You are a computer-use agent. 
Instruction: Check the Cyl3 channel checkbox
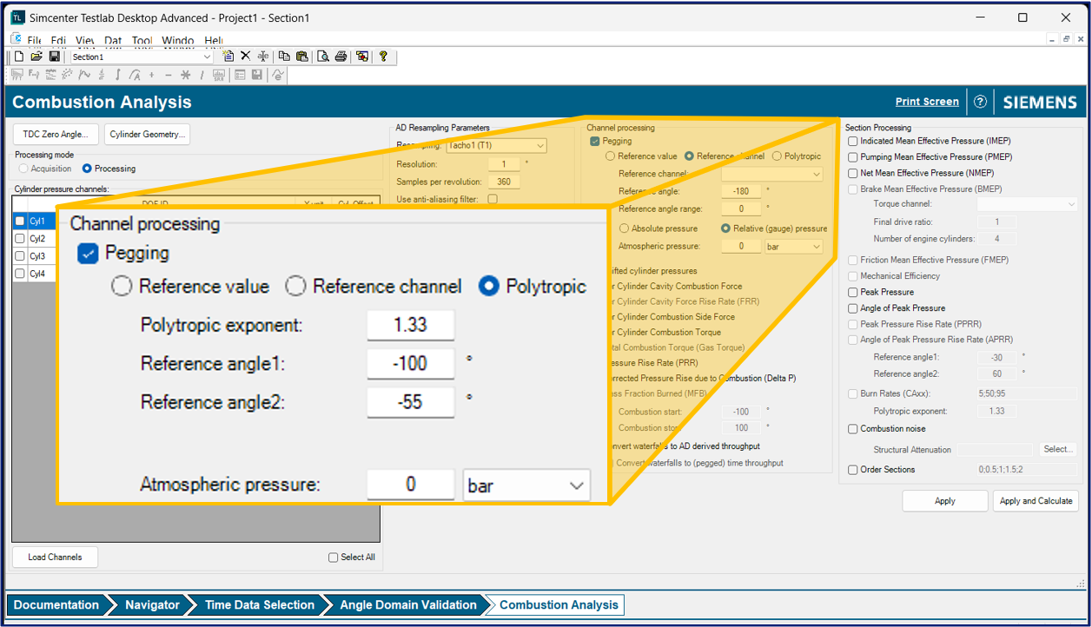pos(19,255)
